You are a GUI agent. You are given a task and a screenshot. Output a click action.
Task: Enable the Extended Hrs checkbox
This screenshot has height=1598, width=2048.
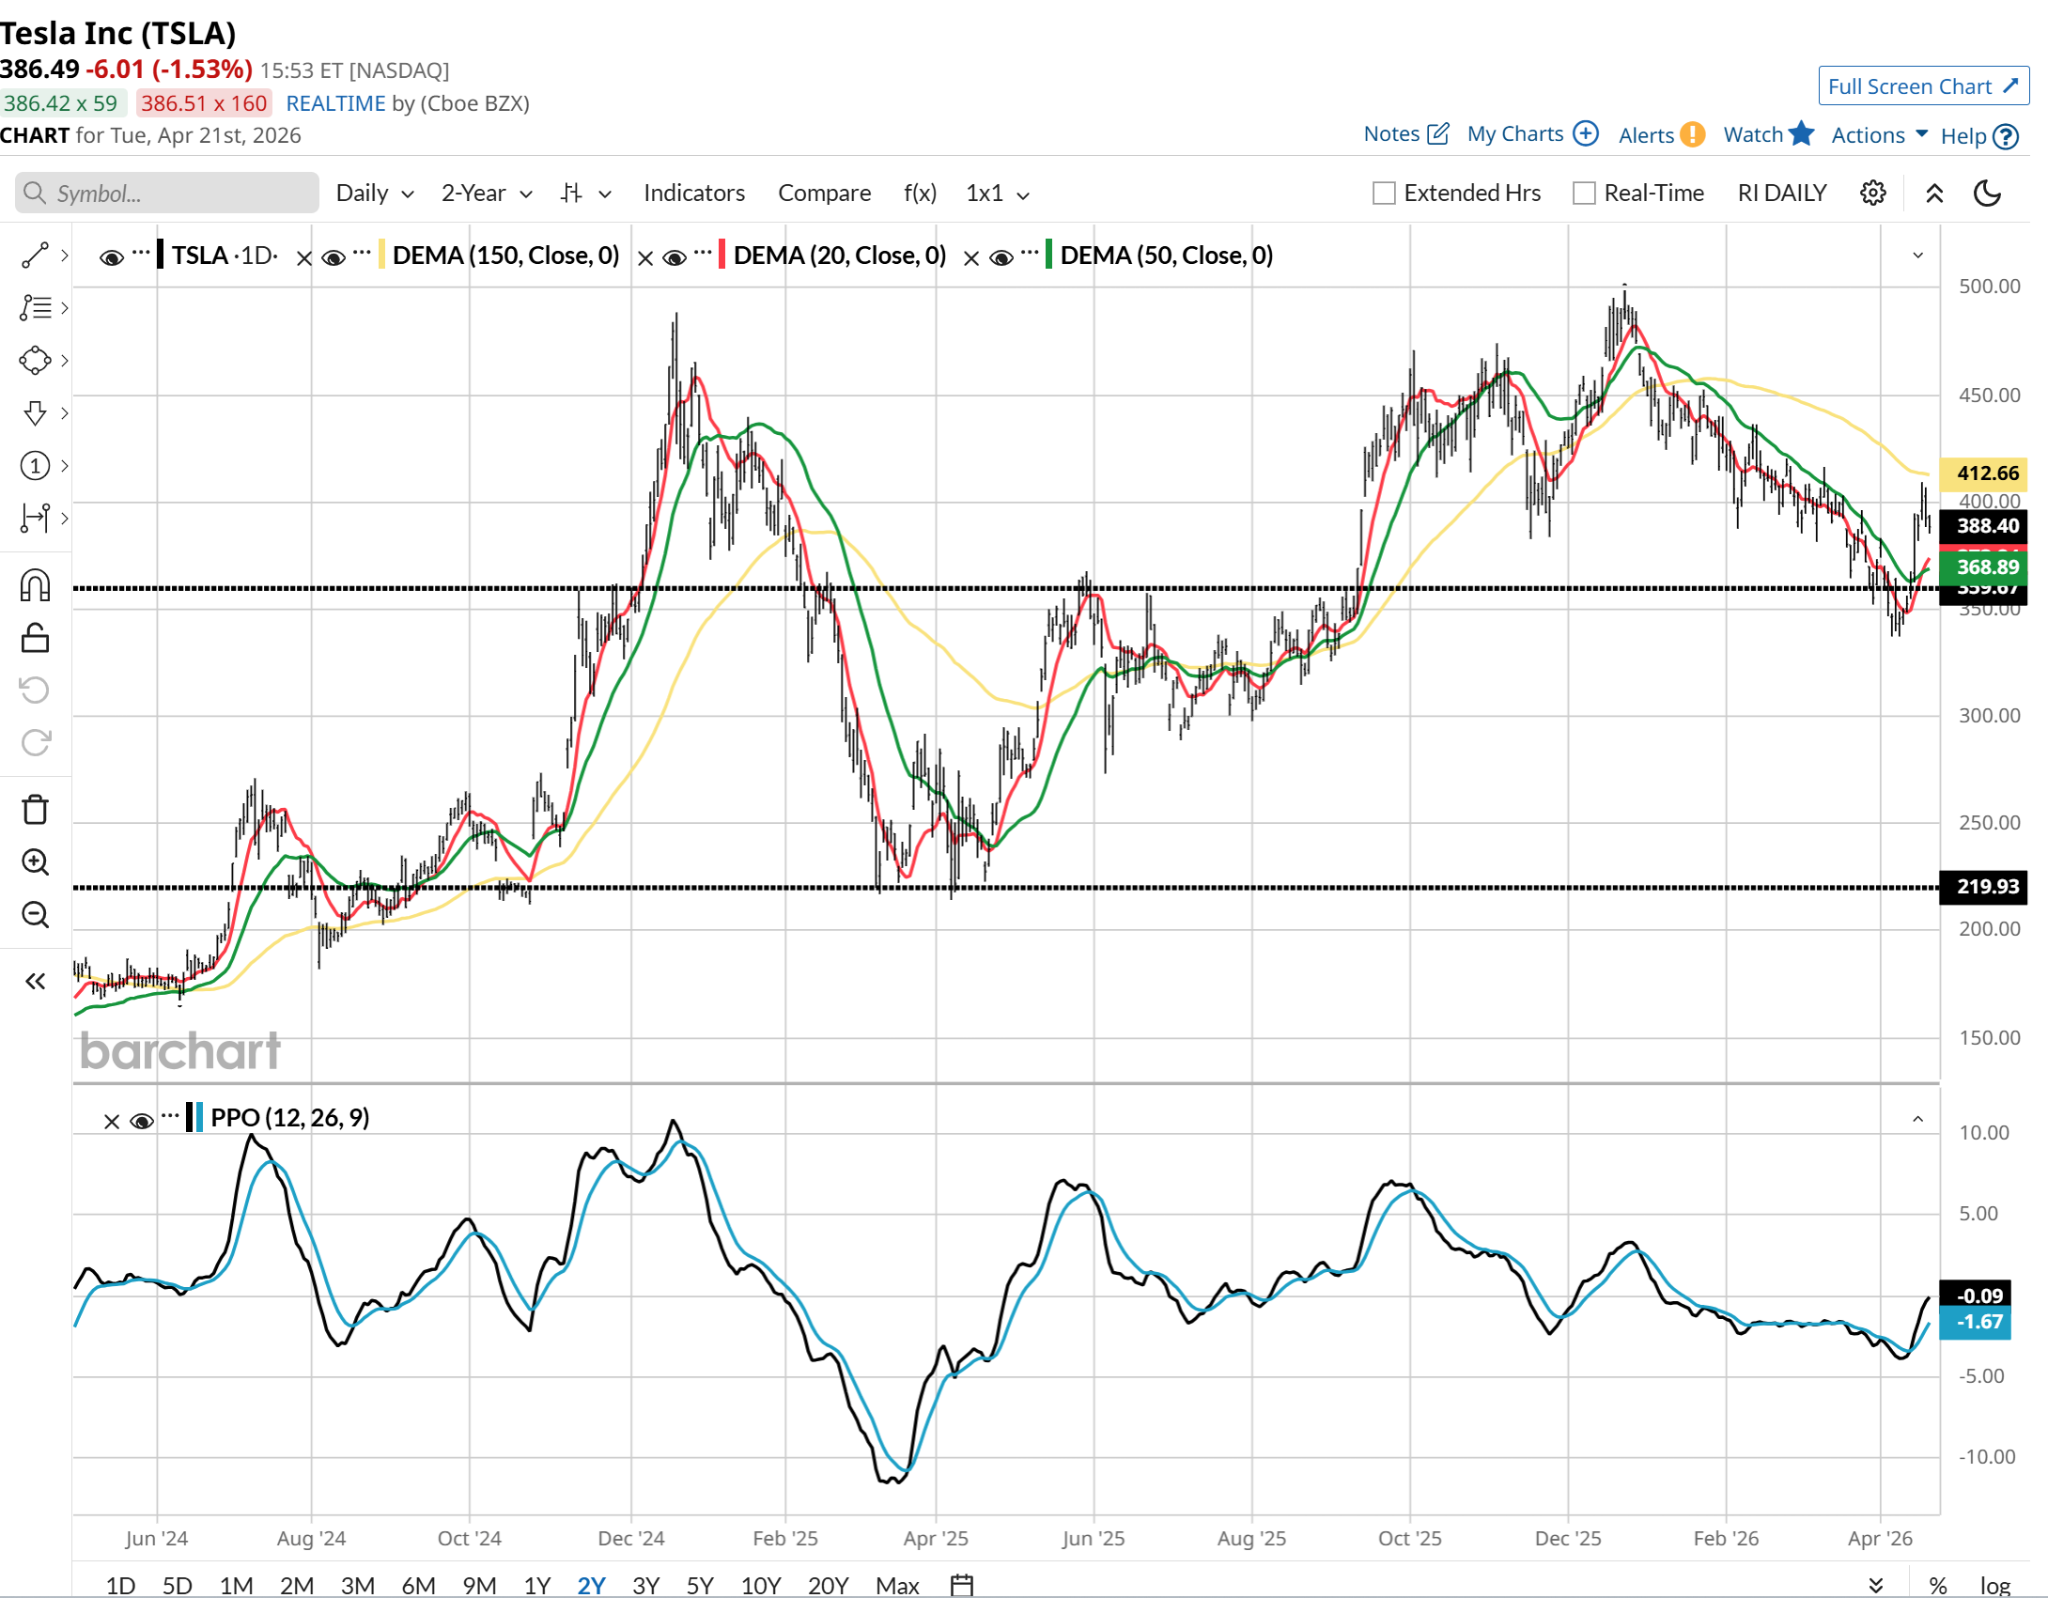click(x=1384, y=193)
